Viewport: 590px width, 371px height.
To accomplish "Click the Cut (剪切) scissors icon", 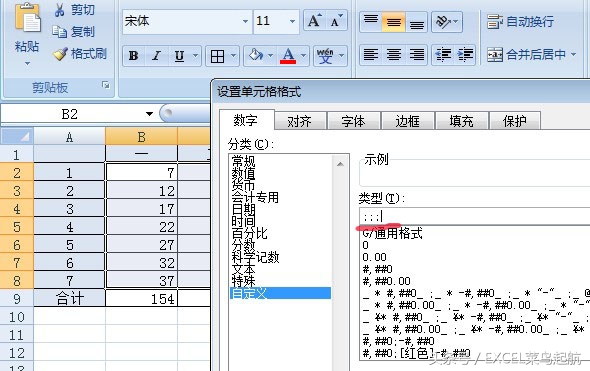I will click(59, 10).
